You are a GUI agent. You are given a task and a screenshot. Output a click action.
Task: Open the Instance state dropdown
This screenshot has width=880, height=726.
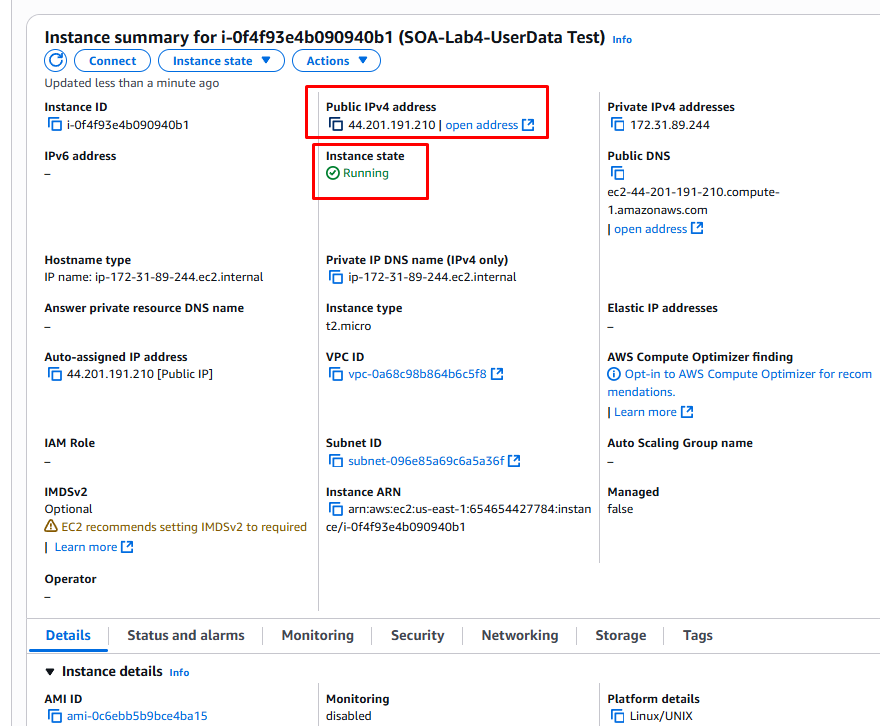pyautogui.click(x=221, y=61)
